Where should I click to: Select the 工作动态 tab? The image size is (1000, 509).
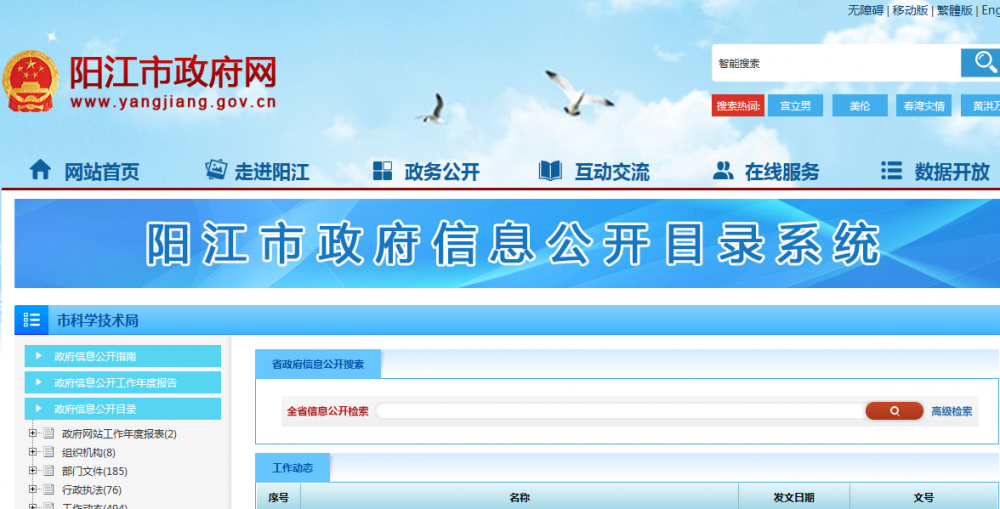pos(293,468)
